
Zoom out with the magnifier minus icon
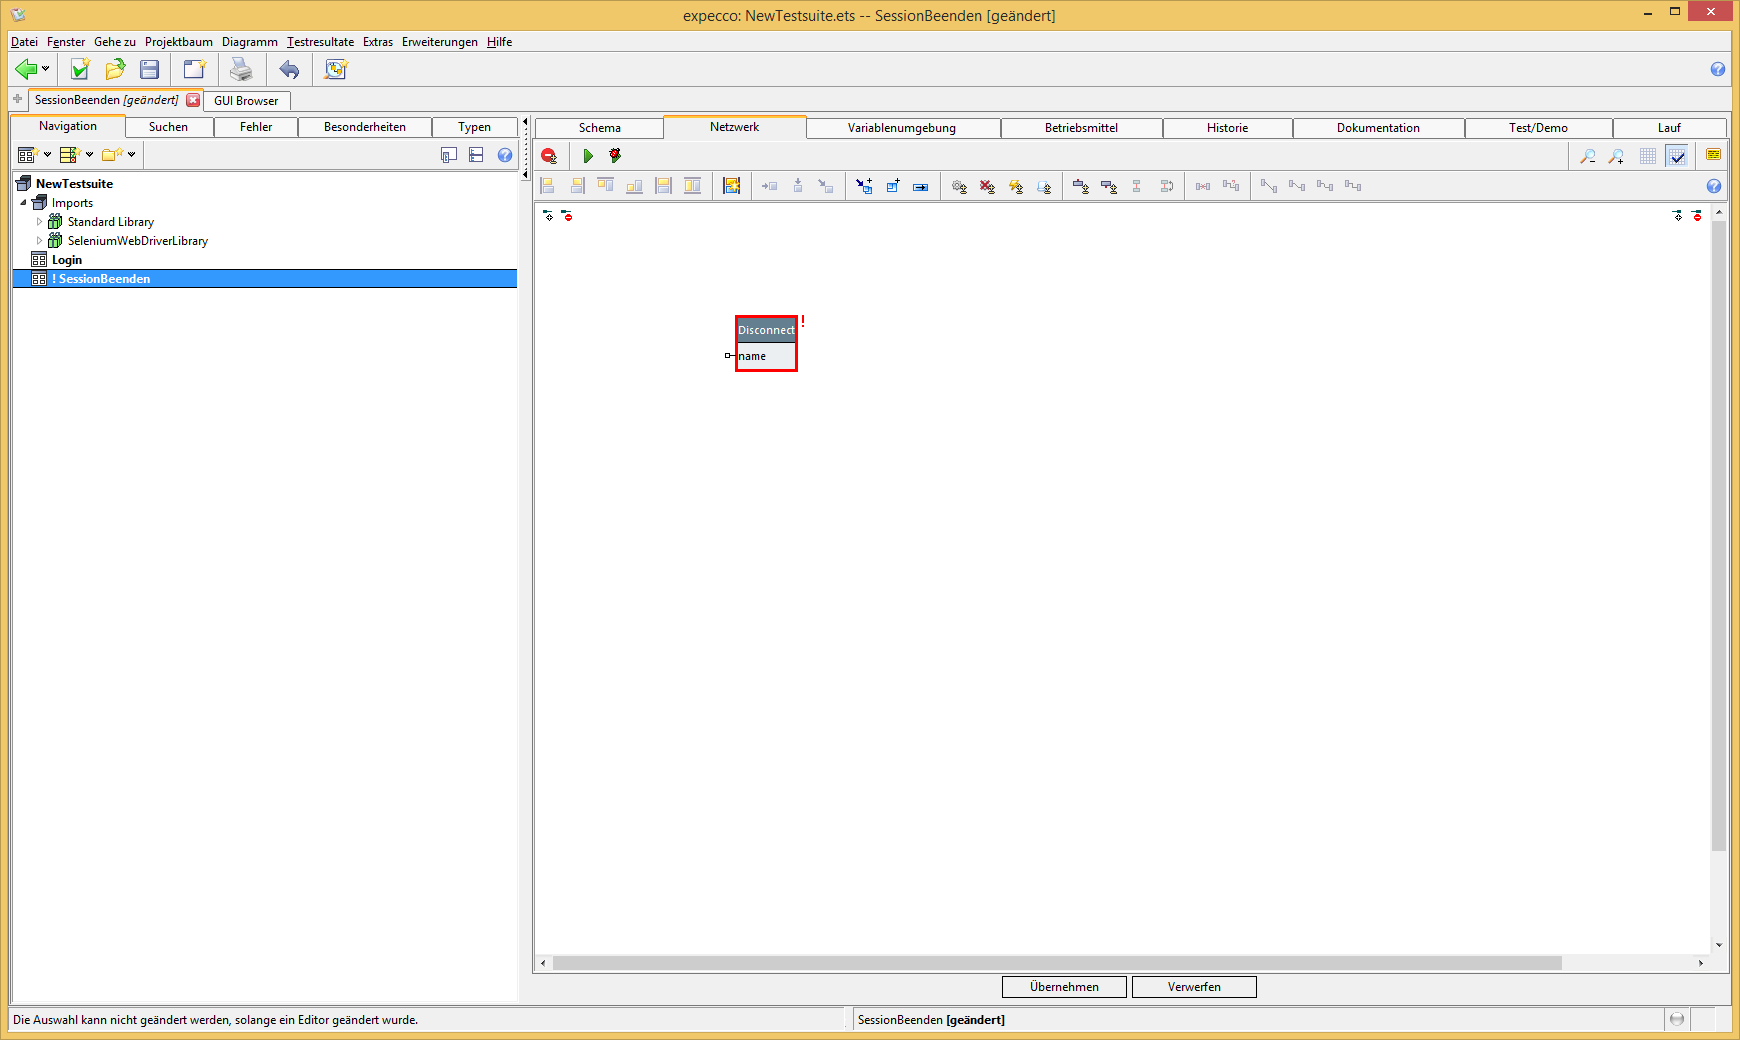tap(1587, 156)
